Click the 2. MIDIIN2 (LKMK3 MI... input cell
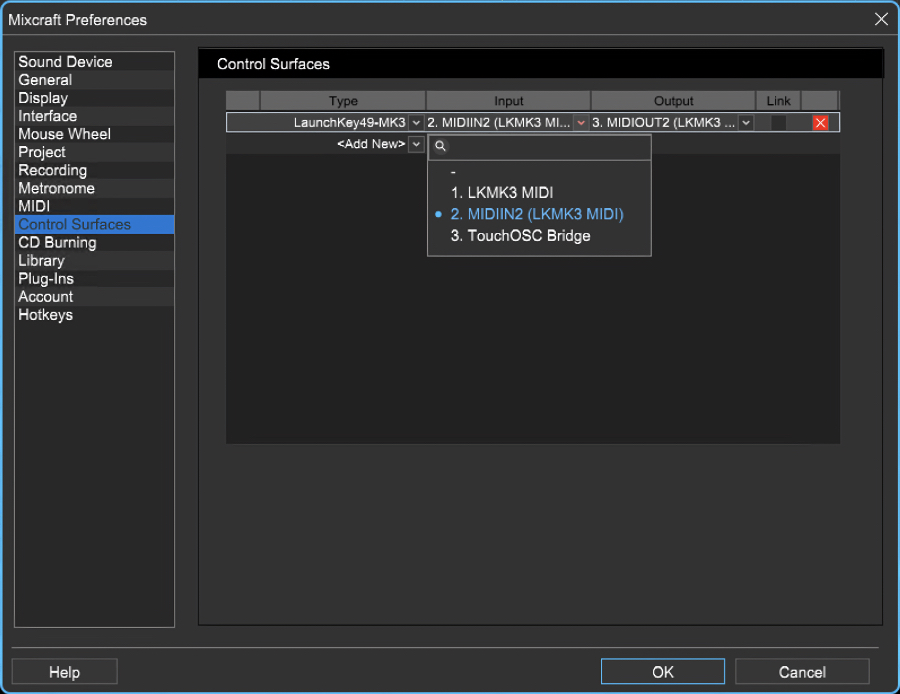Image resolution: width=900 pixels, height=694 pixels. click(x=499, y=123)
